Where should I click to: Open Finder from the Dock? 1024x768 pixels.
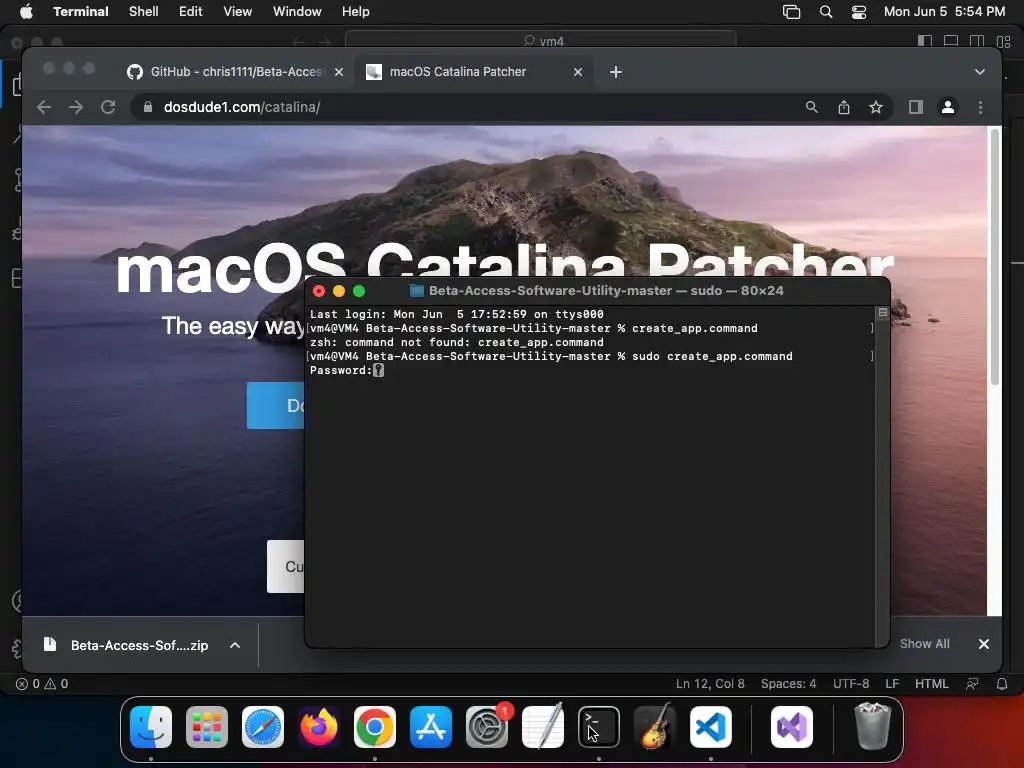[x=151, y=727]
